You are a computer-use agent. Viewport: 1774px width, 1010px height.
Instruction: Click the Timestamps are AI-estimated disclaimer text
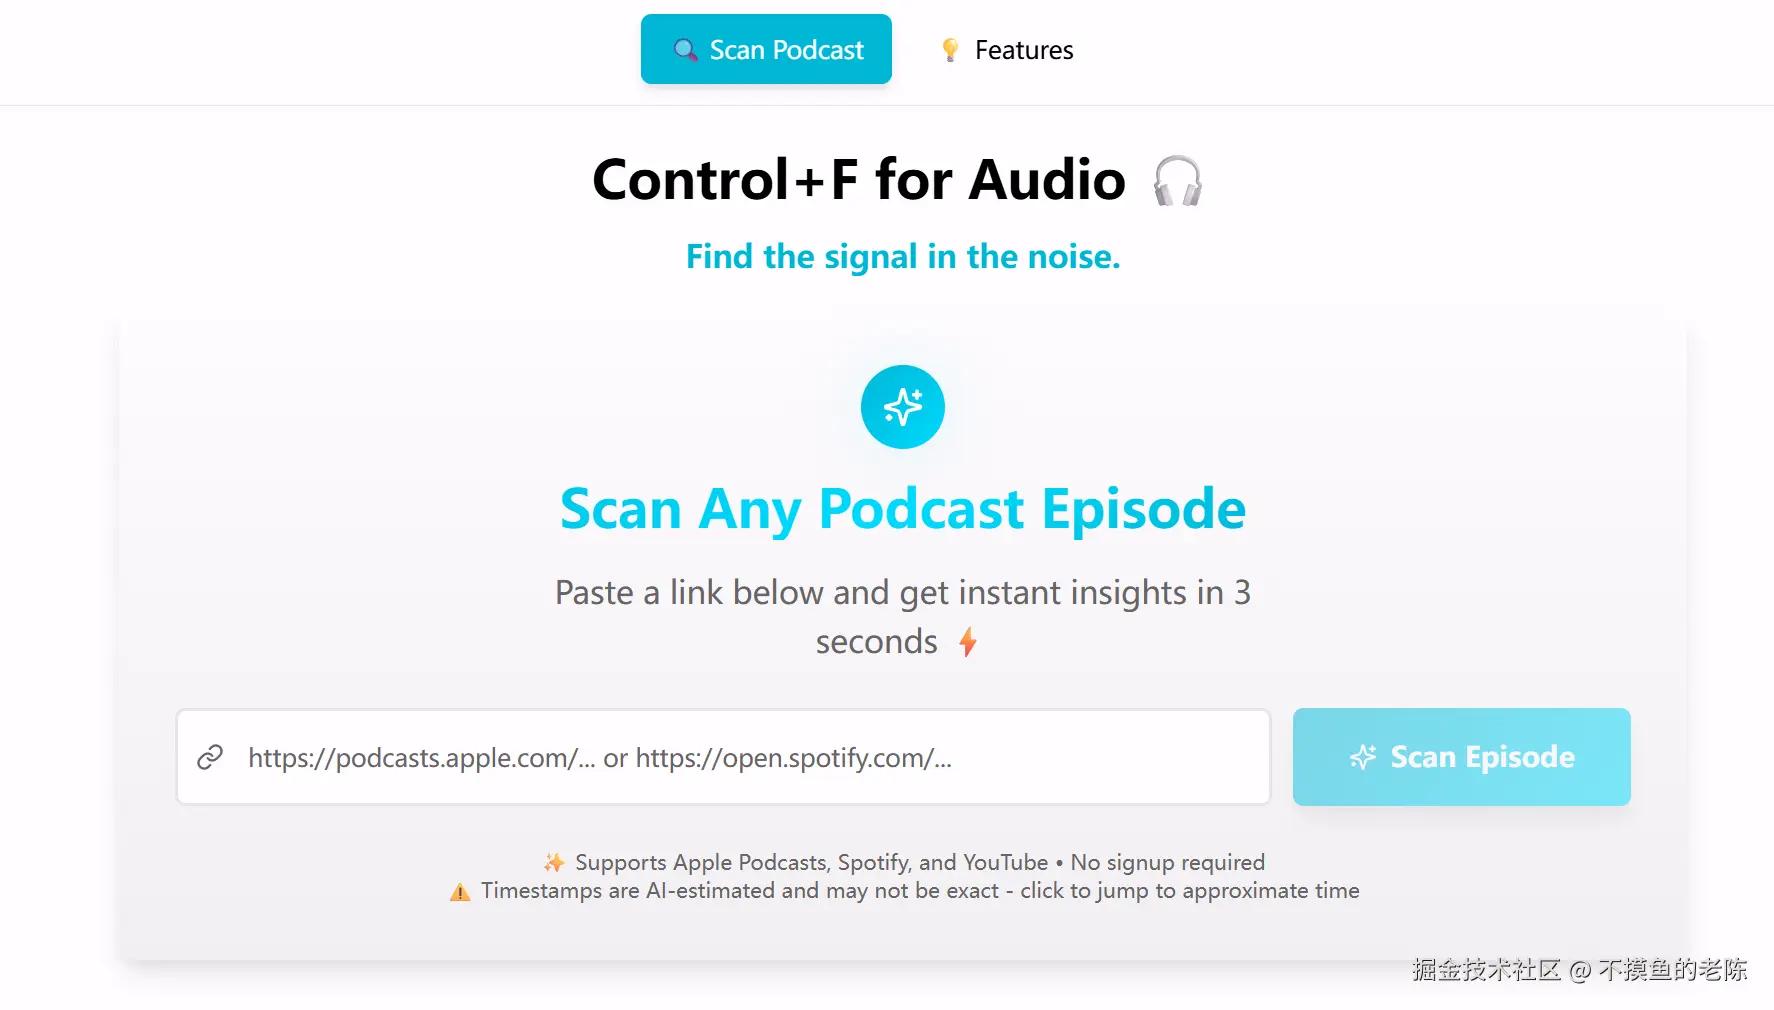(920, 890)
